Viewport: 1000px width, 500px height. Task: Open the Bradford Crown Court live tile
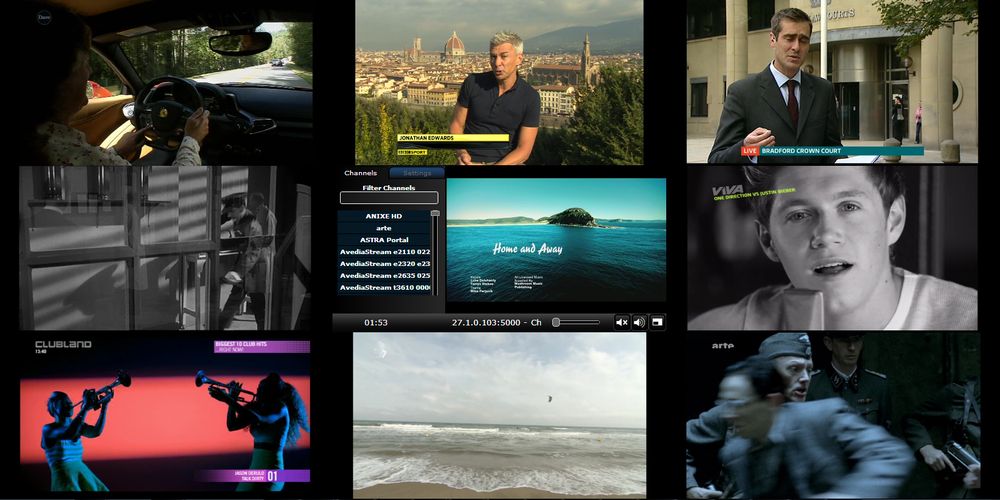(x=832, y=82)
